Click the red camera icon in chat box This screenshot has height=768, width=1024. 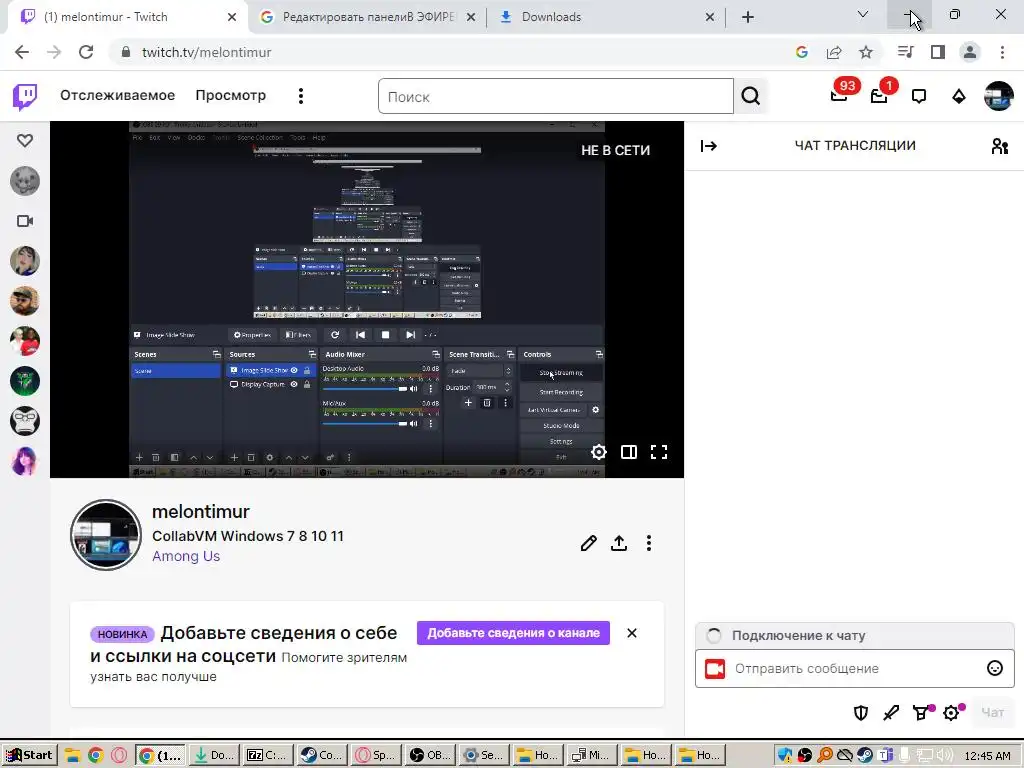pos(715,669)
